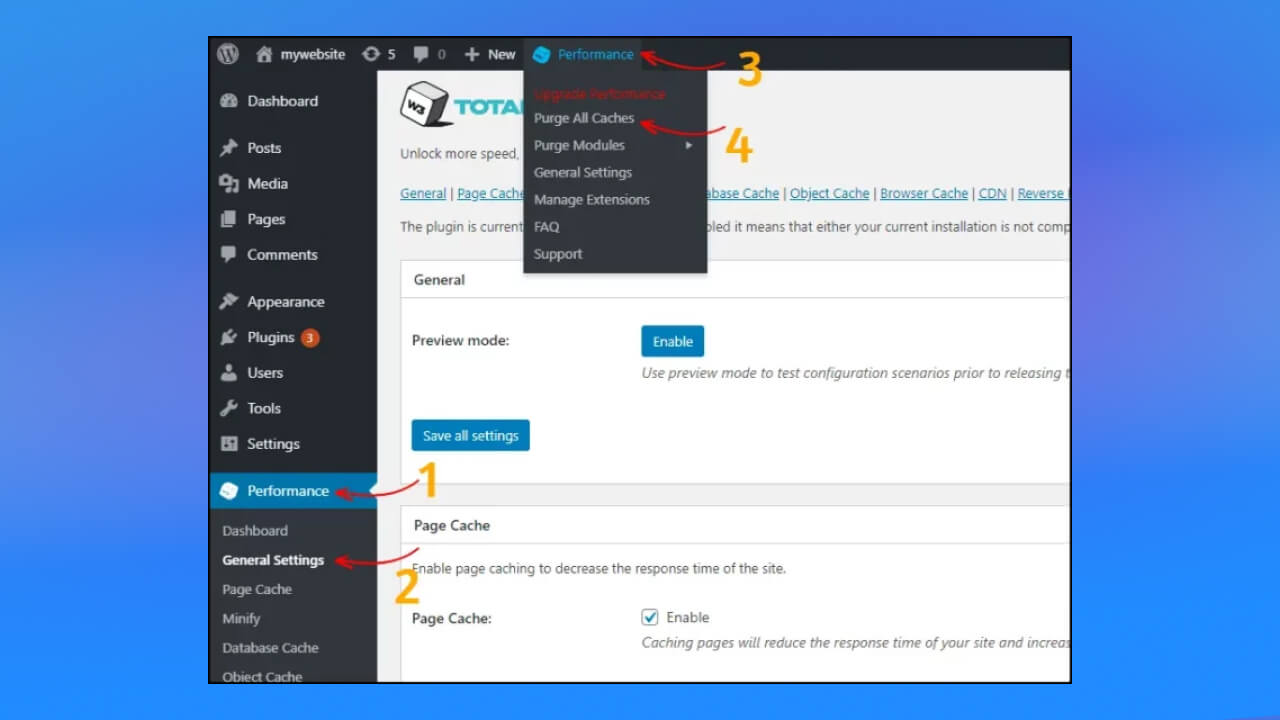This screenshot has height=720, width=1280.
Task: Open FAQ from Performance dropdown
Action: pos(546,227)
